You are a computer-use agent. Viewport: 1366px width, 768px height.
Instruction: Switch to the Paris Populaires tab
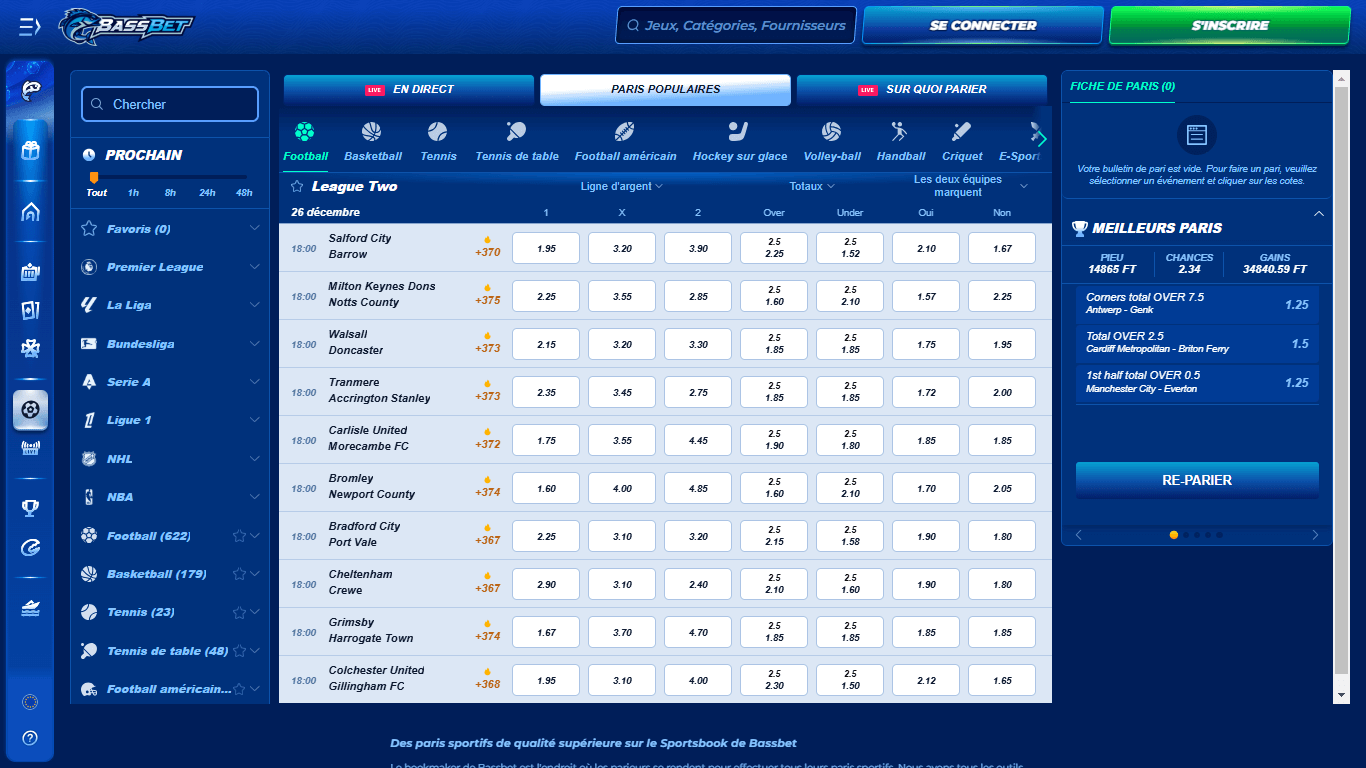point(666,89)
